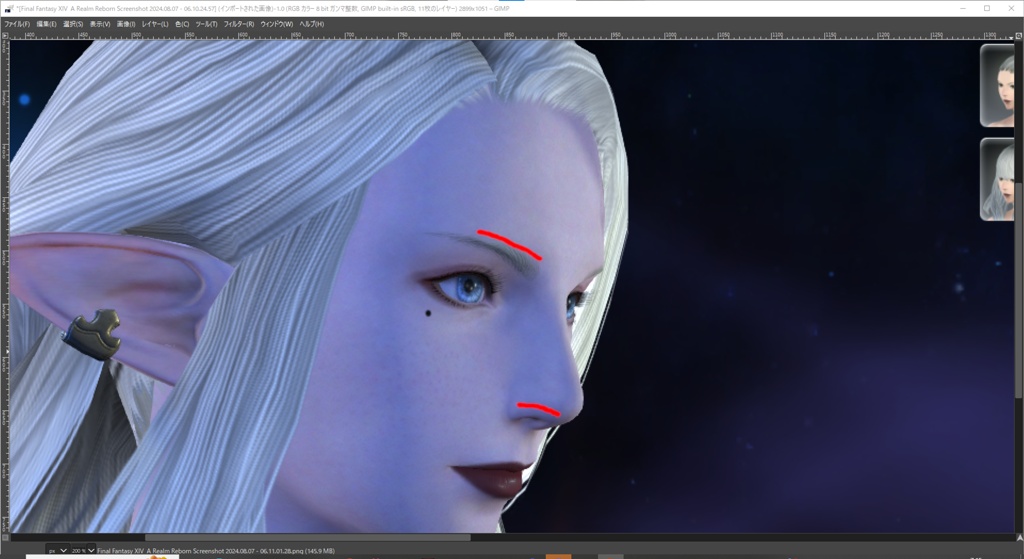Viewport: 1024px width, 559px height.
Task: Maximize the GIMP window
Action: pyautogui.click(x=987, y=8)
